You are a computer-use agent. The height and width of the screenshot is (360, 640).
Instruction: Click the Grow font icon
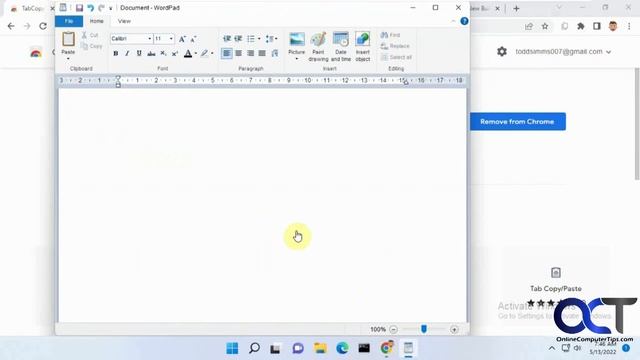pyautogui.click(x=182, y=39)
